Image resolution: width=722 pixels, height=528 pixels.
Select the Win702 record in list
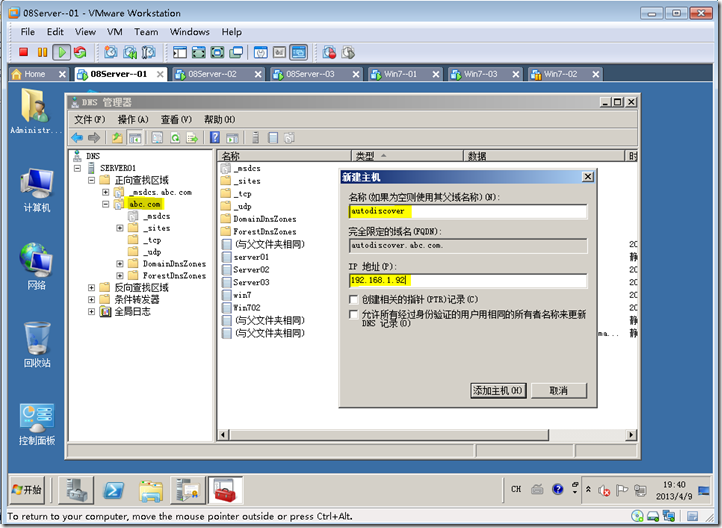point(247,307)
